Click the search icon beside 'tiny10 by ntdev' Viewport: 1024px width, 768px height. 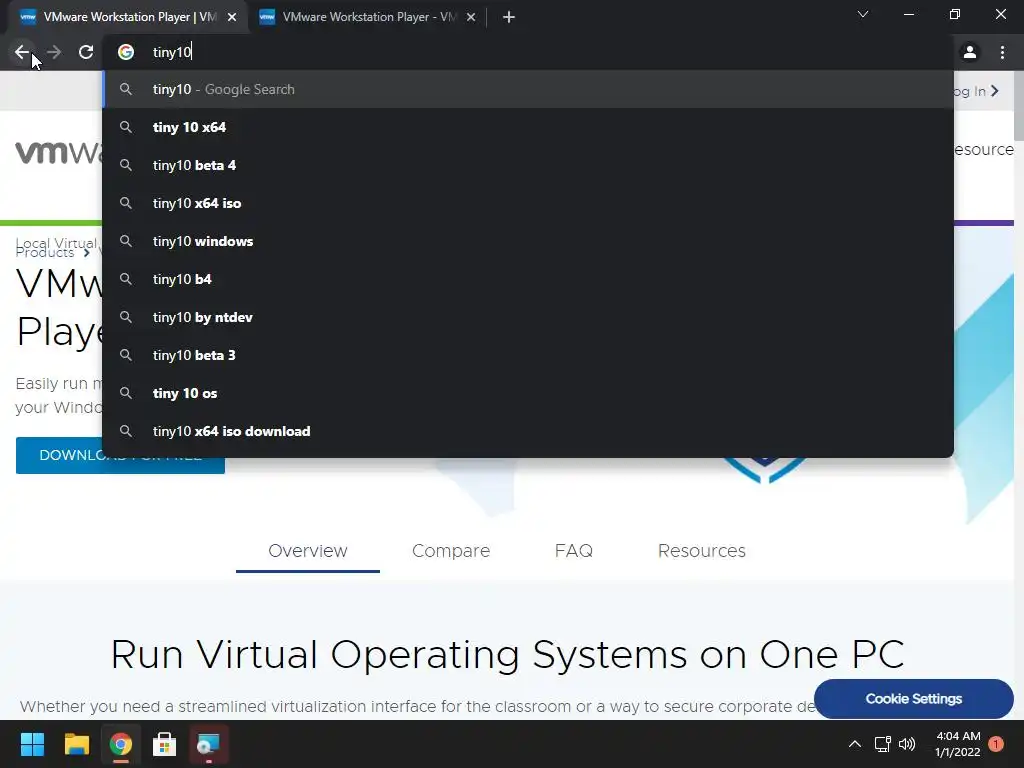[126, 317]
